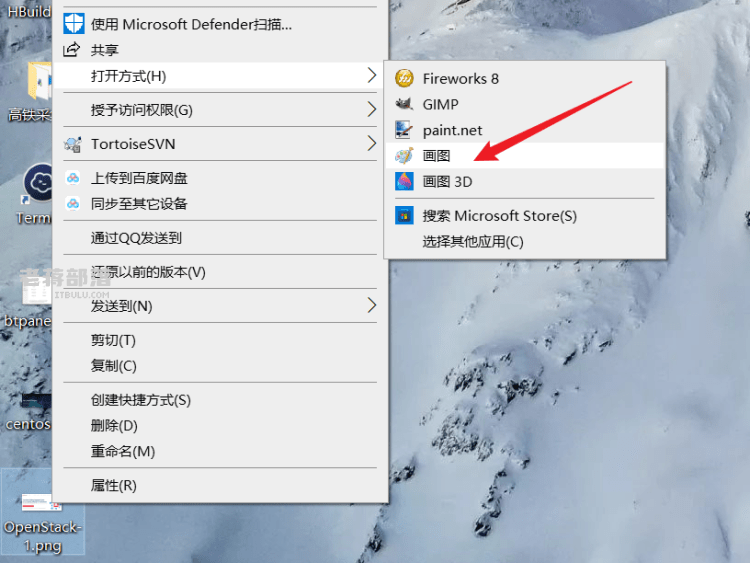Viewport: 750px width, 563px height.
Task: Choose 创建快捷方式(S)
Action: [x=220, y=400]
